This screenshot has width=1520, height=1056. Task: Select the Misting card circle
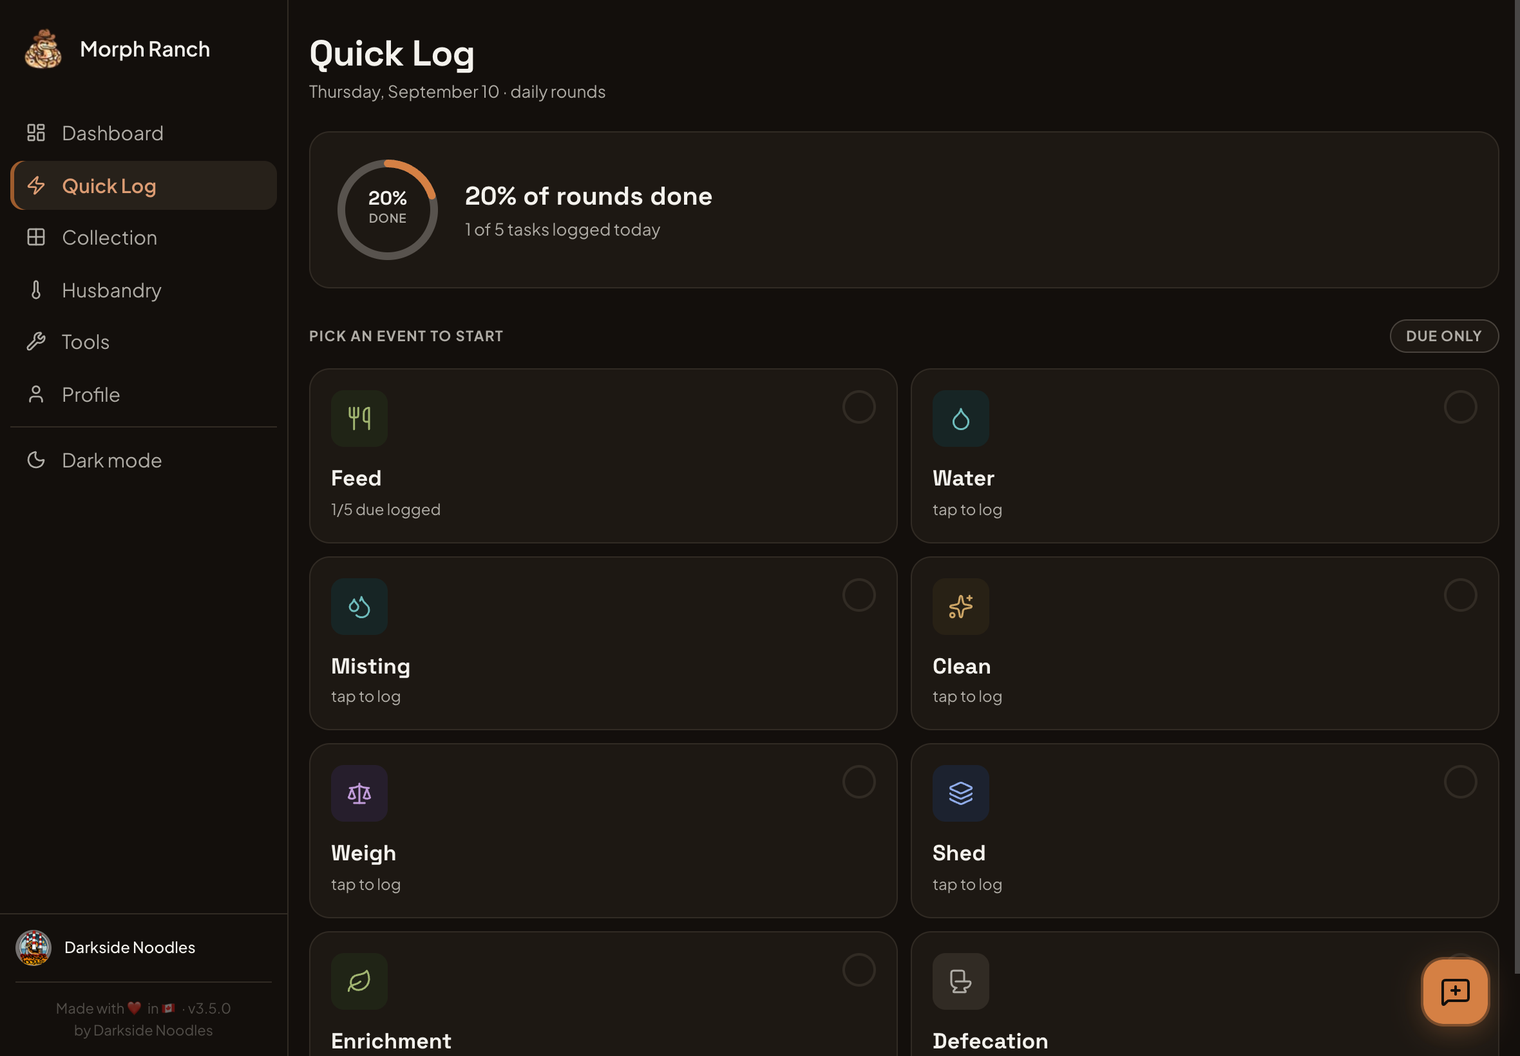(x=859, y=595)
